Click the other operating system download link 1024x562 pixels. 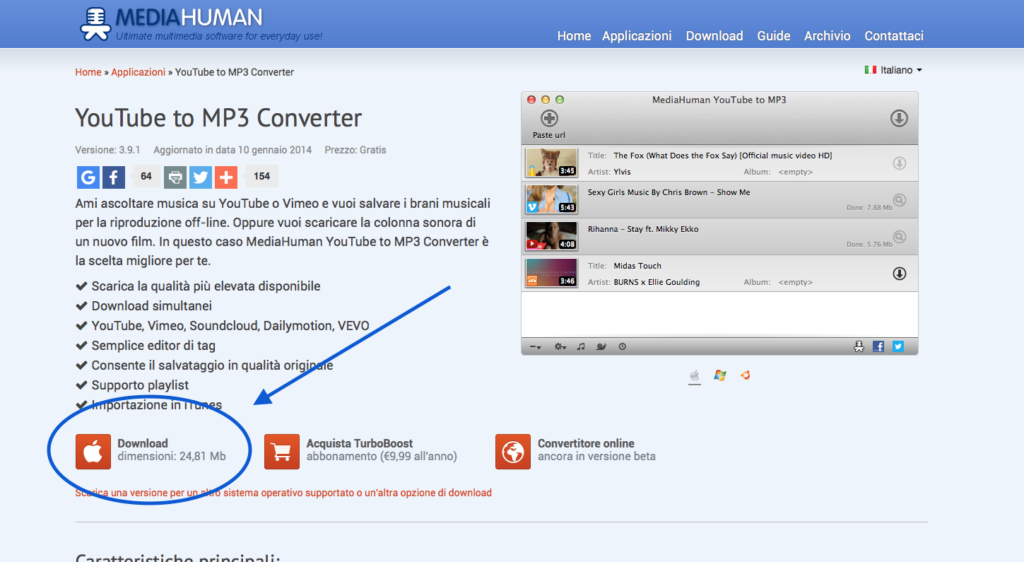(x=283, y=493)
